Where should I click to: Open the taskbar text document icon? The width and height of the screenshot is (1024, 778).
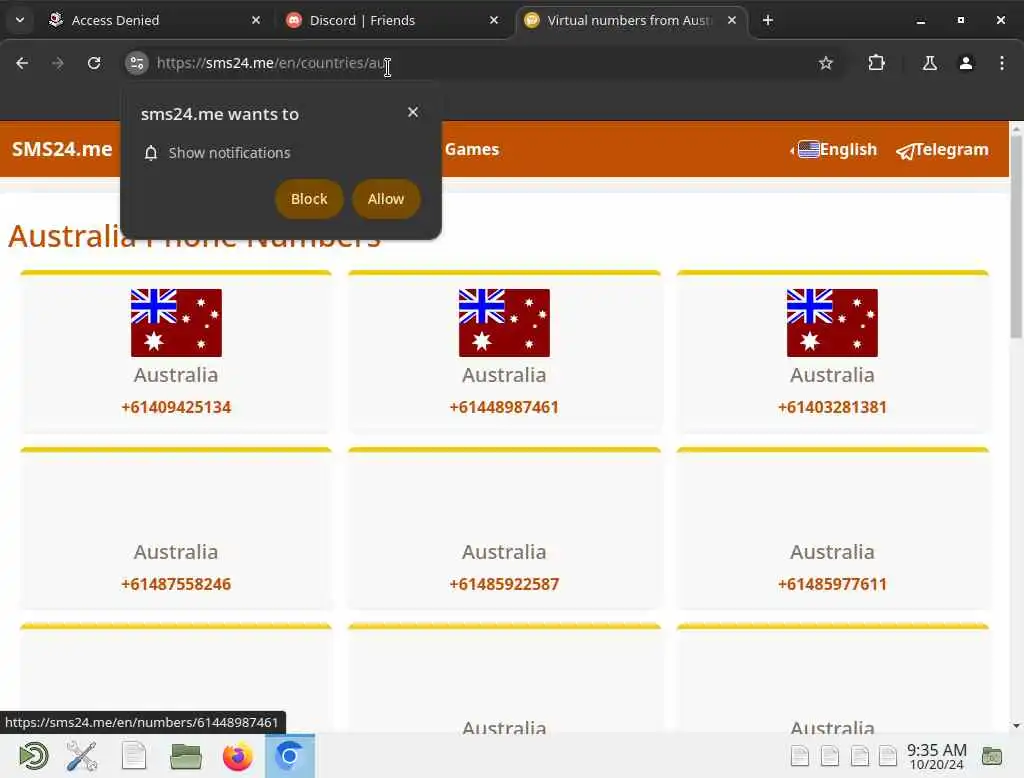[x=134, y=756]
